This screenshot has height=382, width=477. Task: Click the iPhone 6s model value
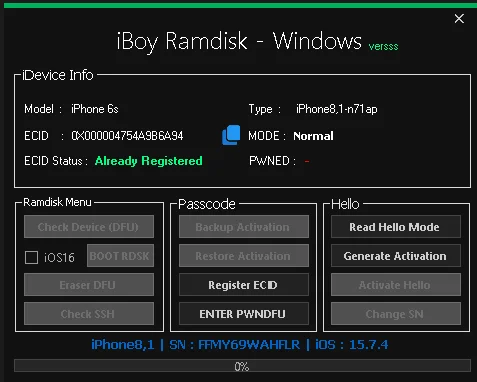(95, 109)
